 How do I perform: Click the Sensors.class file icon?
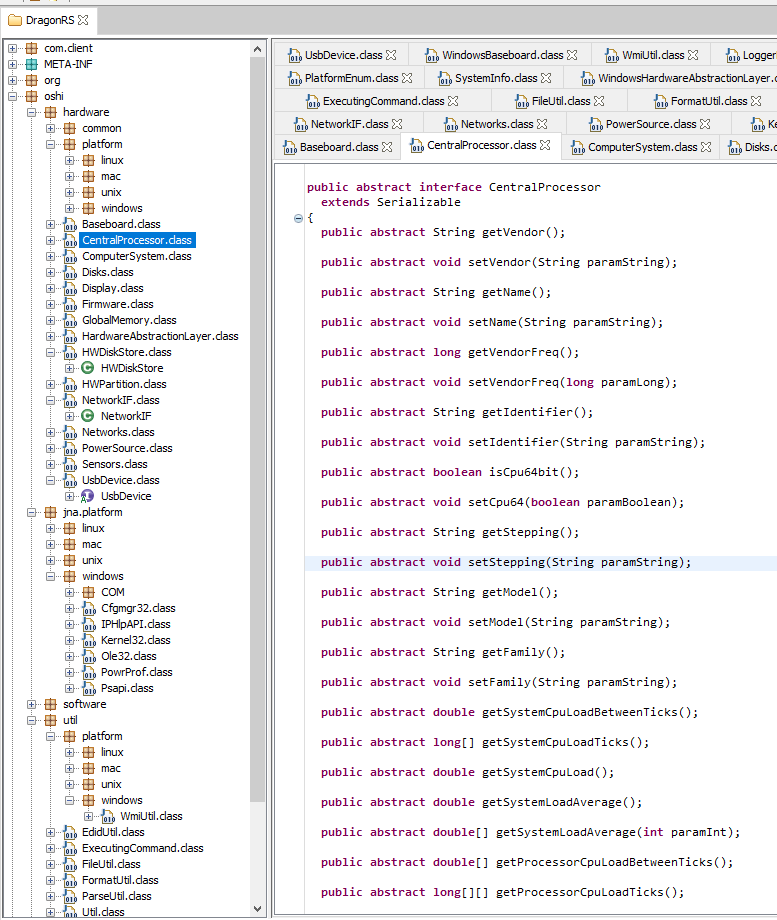point(70,464)
